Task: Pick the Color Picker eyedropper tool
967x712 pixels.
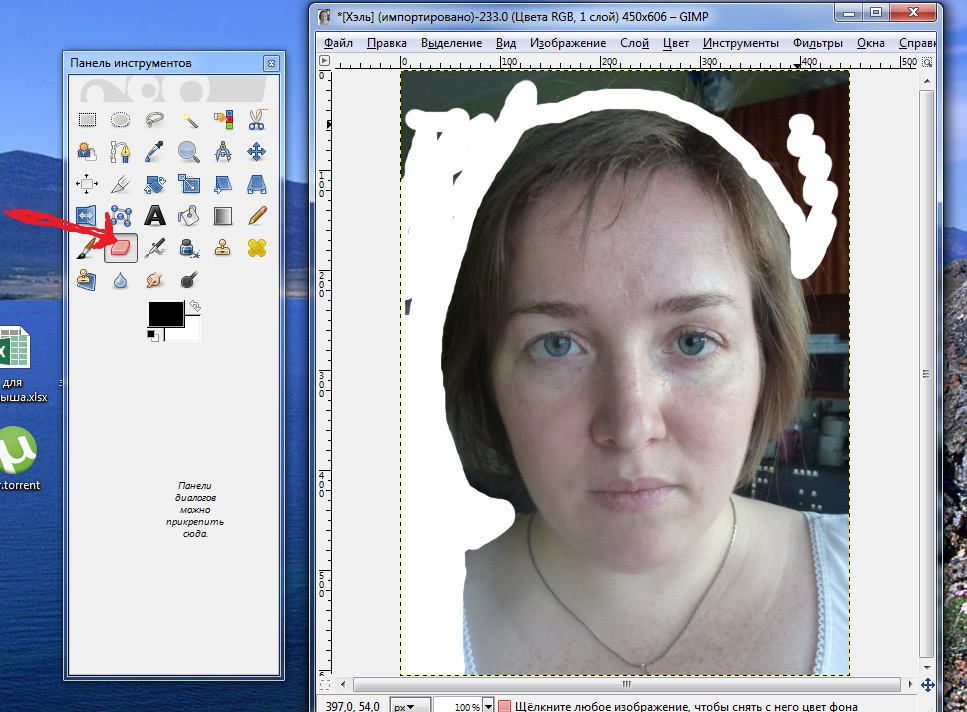Action: click(x=154, y=152)
